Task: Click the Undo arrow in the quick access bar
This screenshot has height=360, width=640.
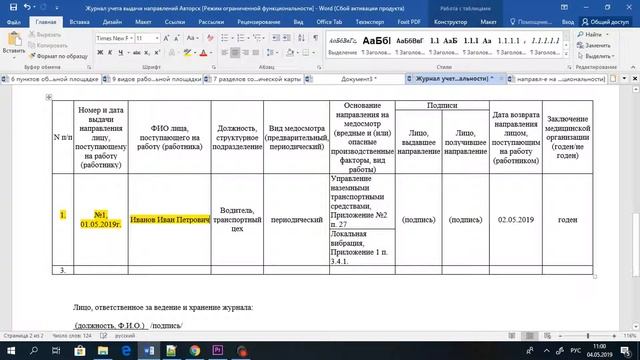Action: (x=27, y=7)
